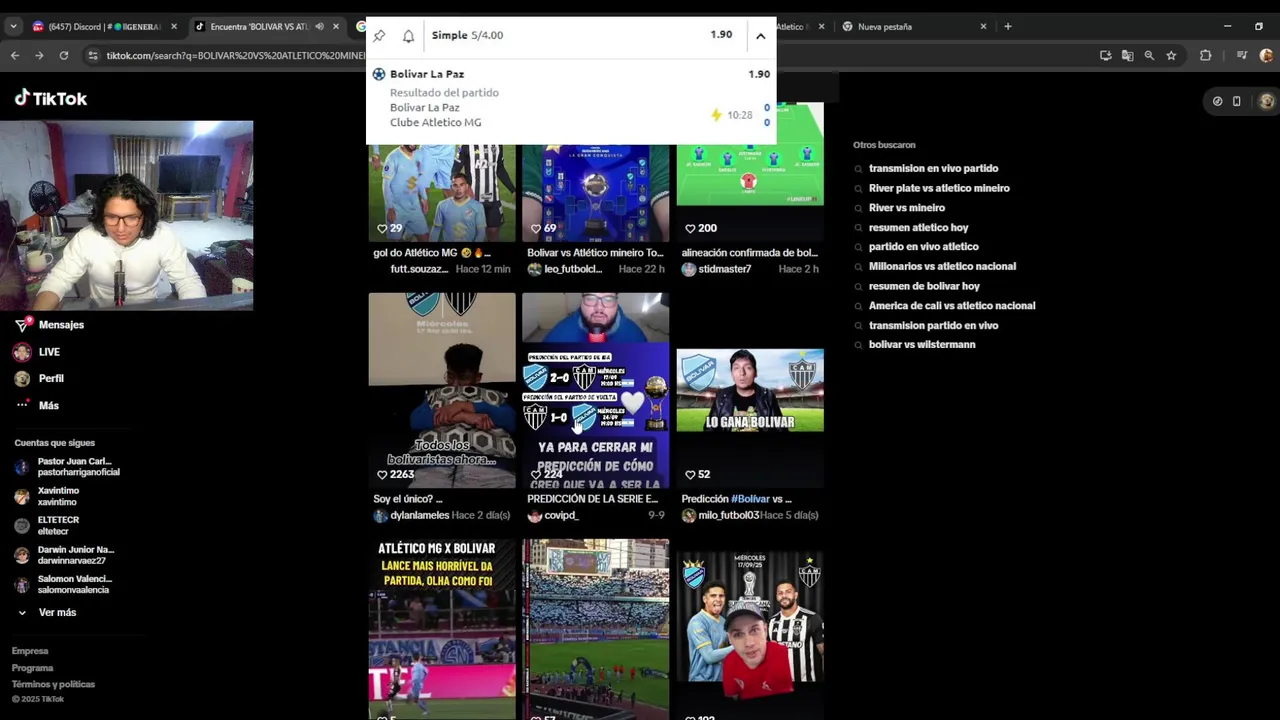1280x720 pixels.
Task: Search 'Millonarios vs atletico nacional' suggestion
Action: tap(942, 267)
